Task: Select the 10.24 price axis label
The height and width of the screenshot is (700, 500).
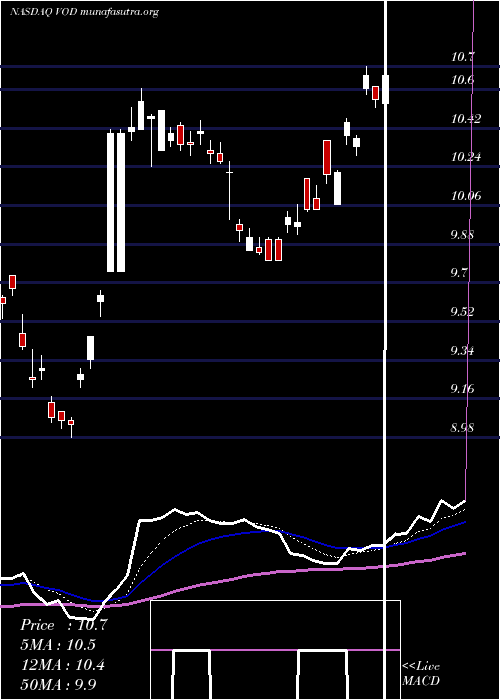Action: (466, 157)
